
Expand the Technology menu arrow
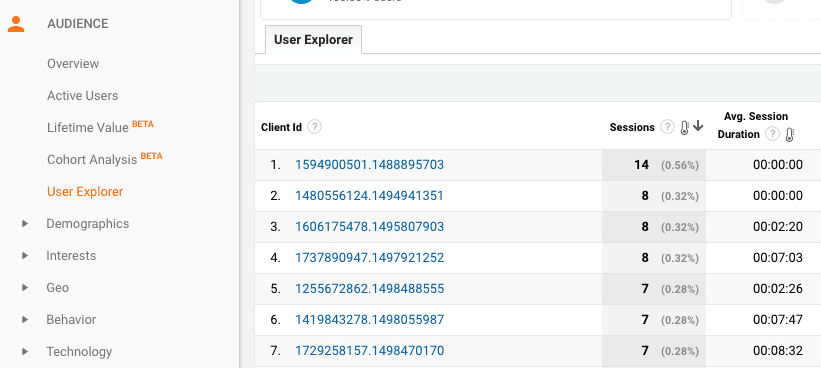pyautogui.click(x=25, y=351)
